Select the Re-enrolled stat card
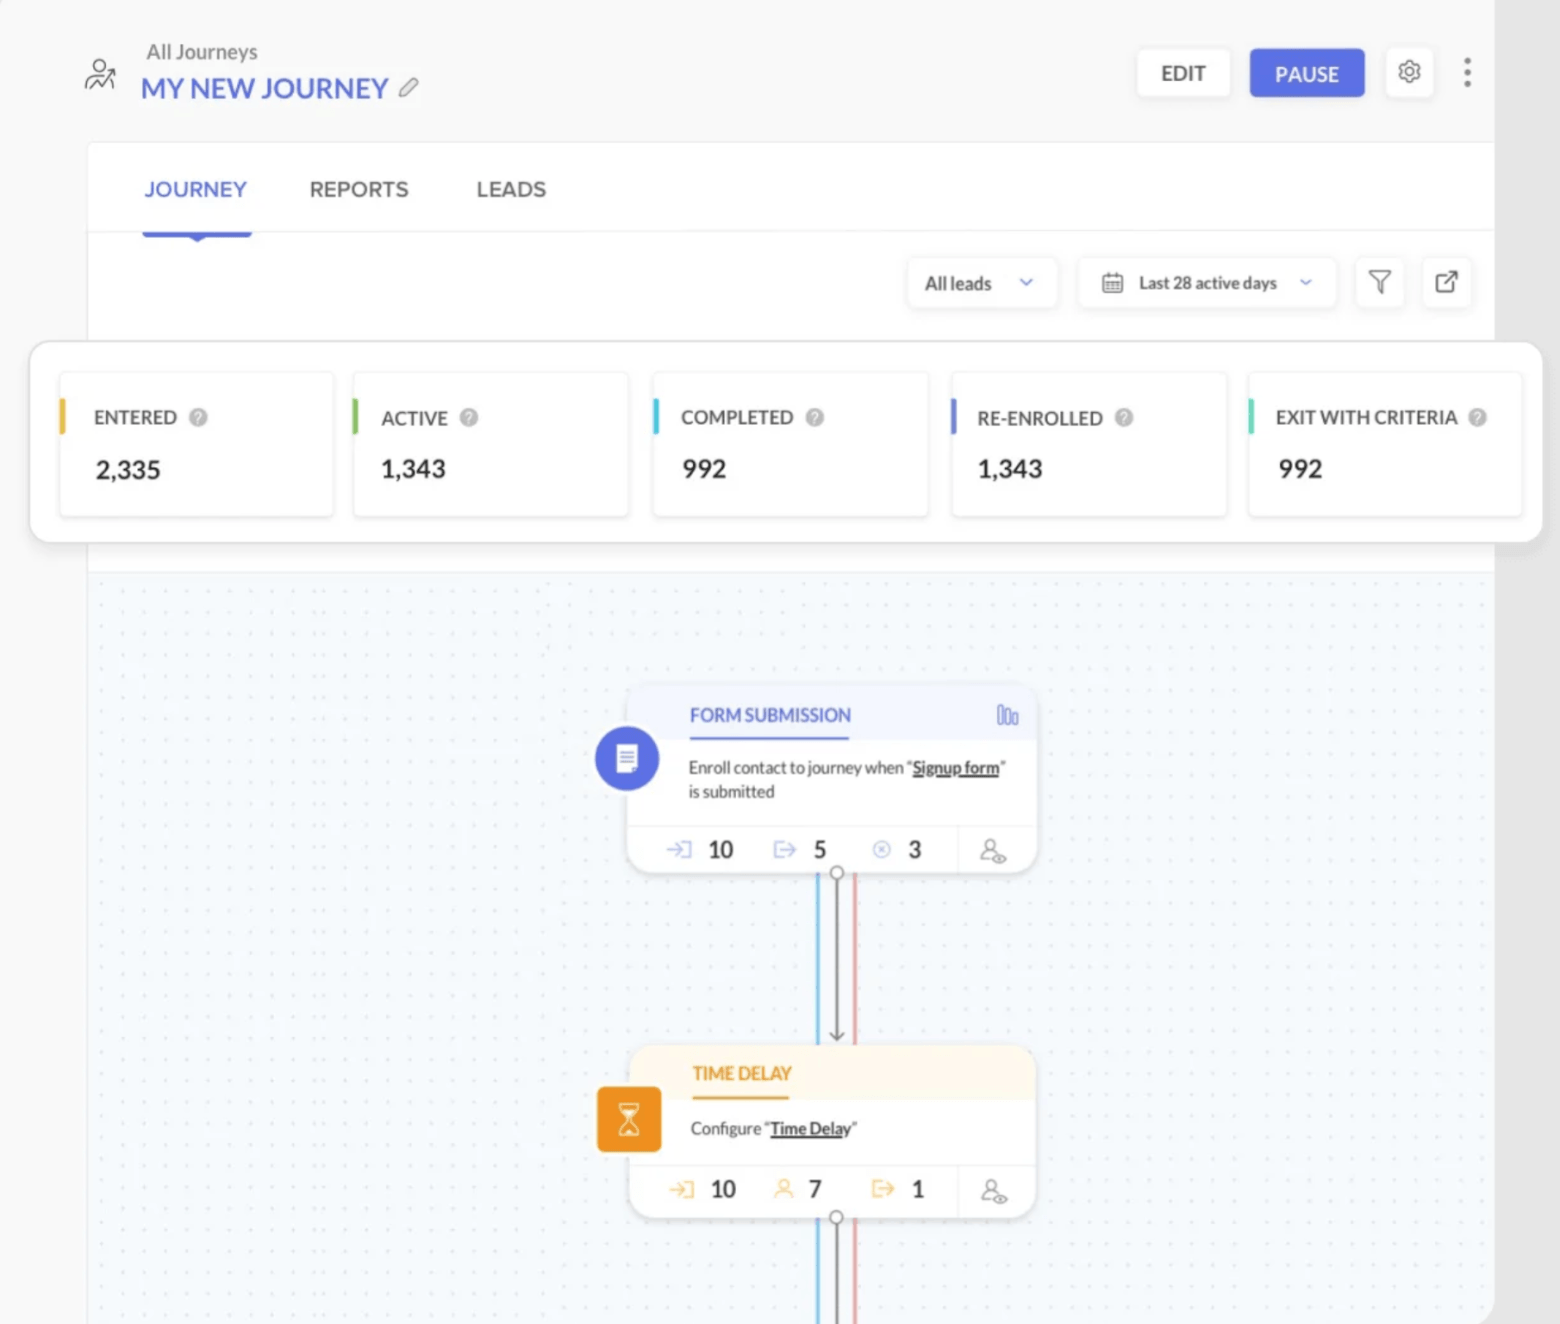This screenshot has height=1324, width=1560. 1089,444
